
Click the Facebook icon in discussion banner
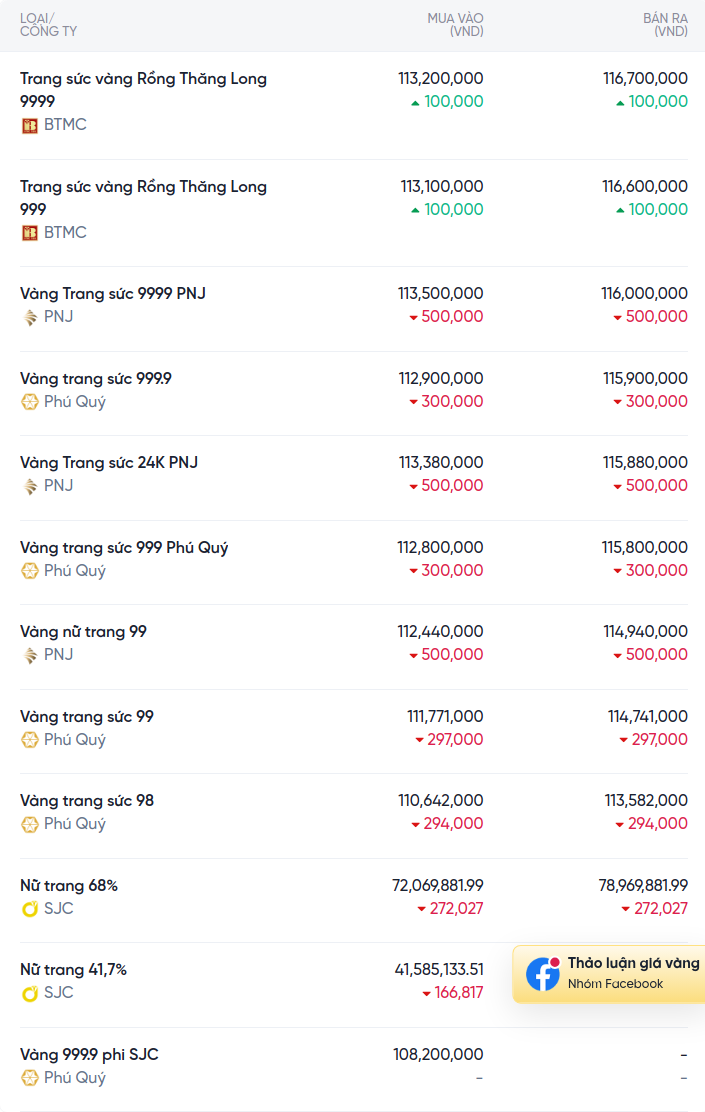543,974
